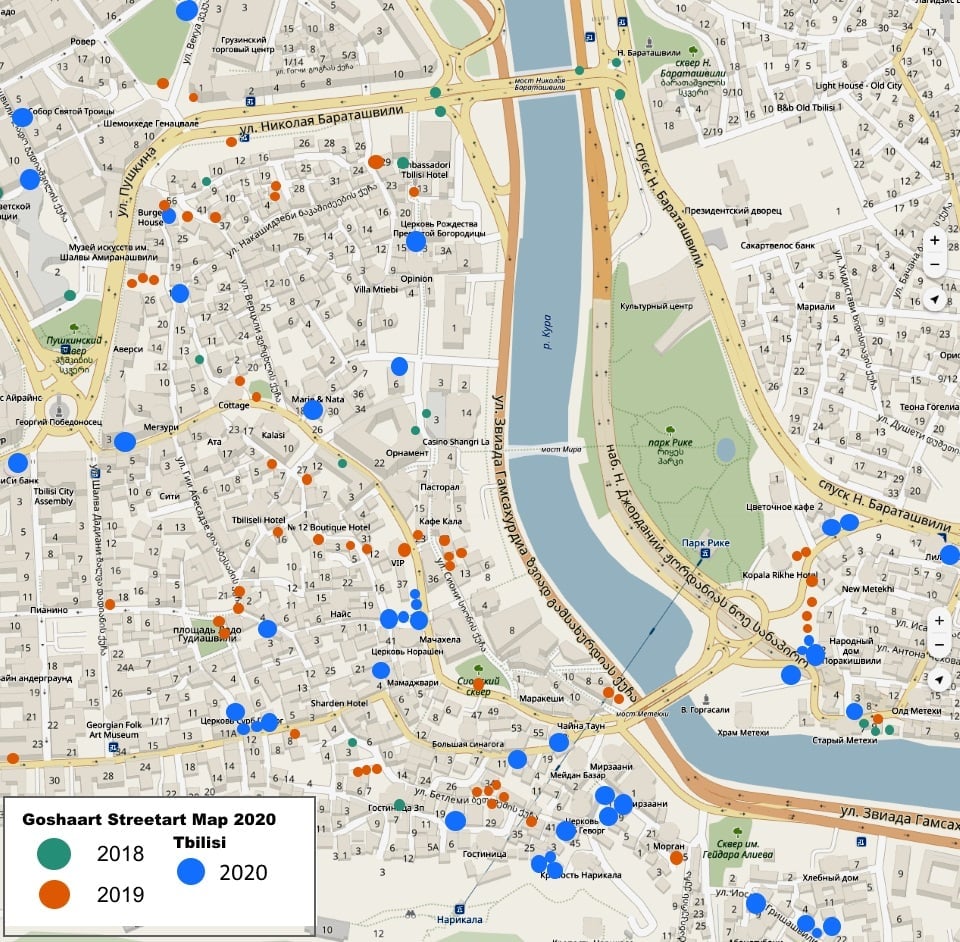Viewport: 960px width, 942px height.
Task: Click the transit icon beside Georgian Folk Art Museum
Action: point(113,747)
